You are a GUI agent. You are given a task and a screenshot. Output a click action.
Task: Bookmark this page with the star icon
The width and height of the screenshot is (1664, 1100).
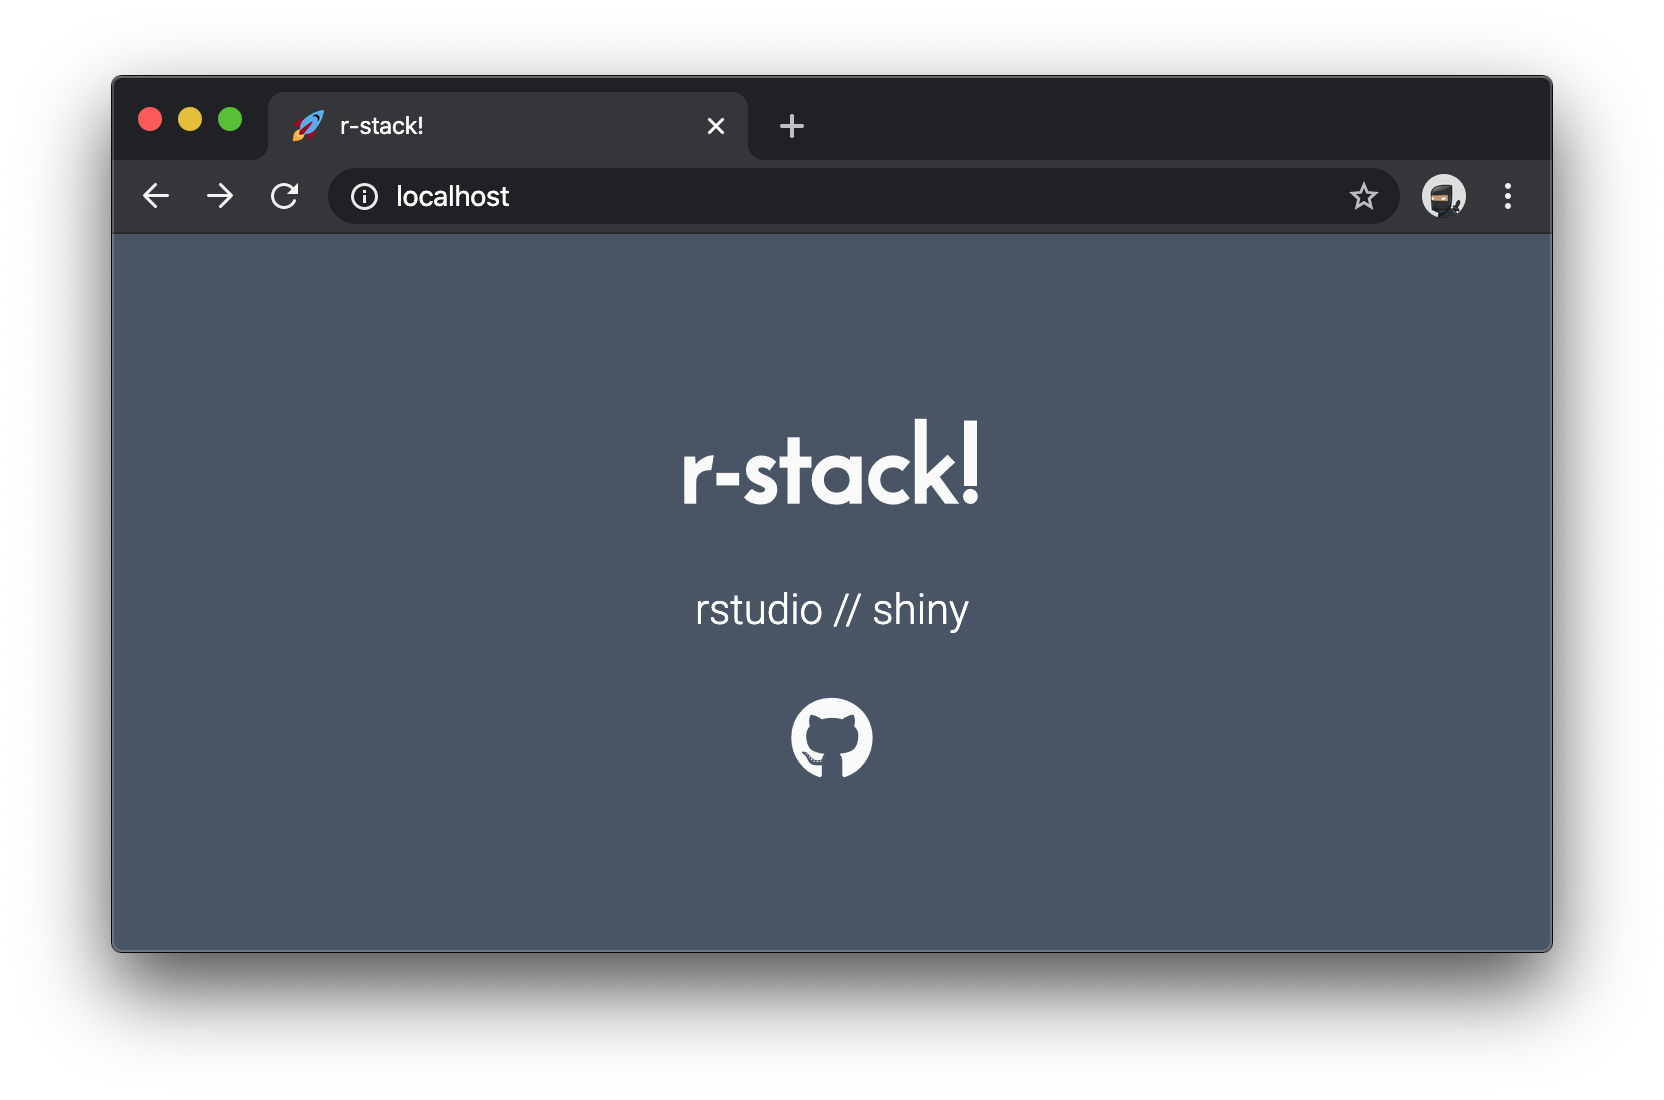click(1364, 196)
